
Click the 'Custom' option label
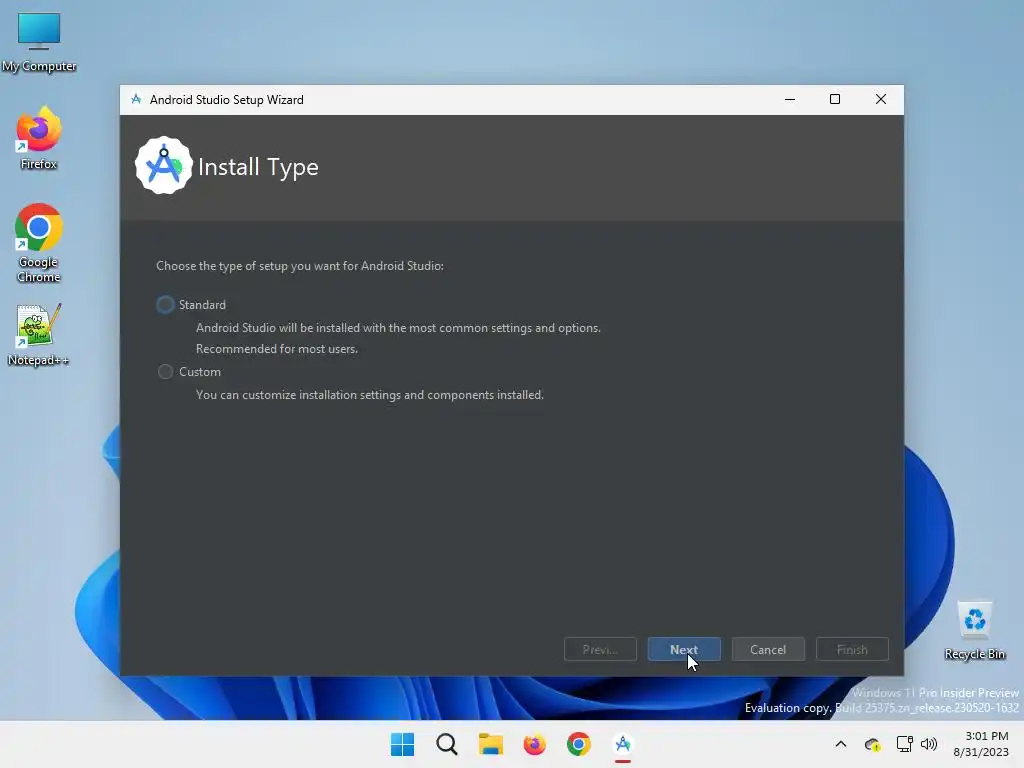(x=200, y=372)
